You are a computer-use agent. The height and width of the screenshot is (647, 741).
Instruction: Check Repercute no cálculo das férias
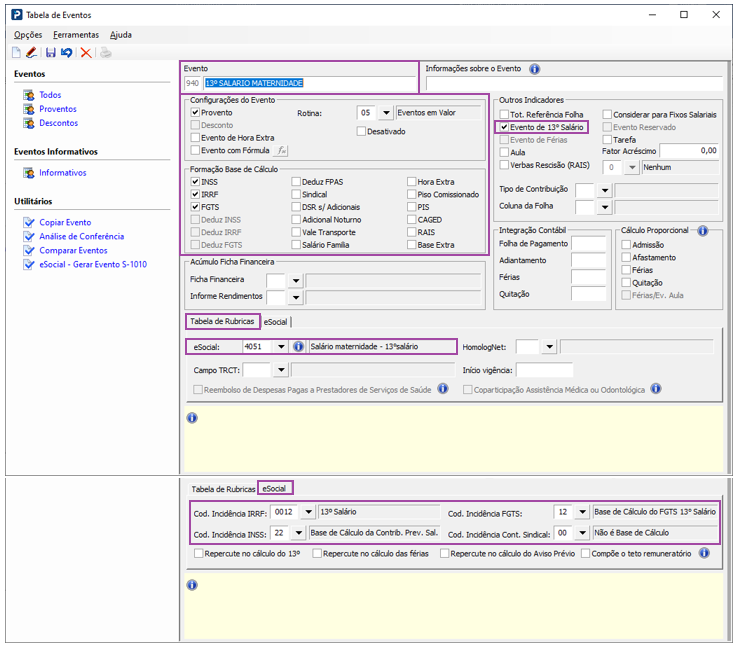tap(317, 553)
